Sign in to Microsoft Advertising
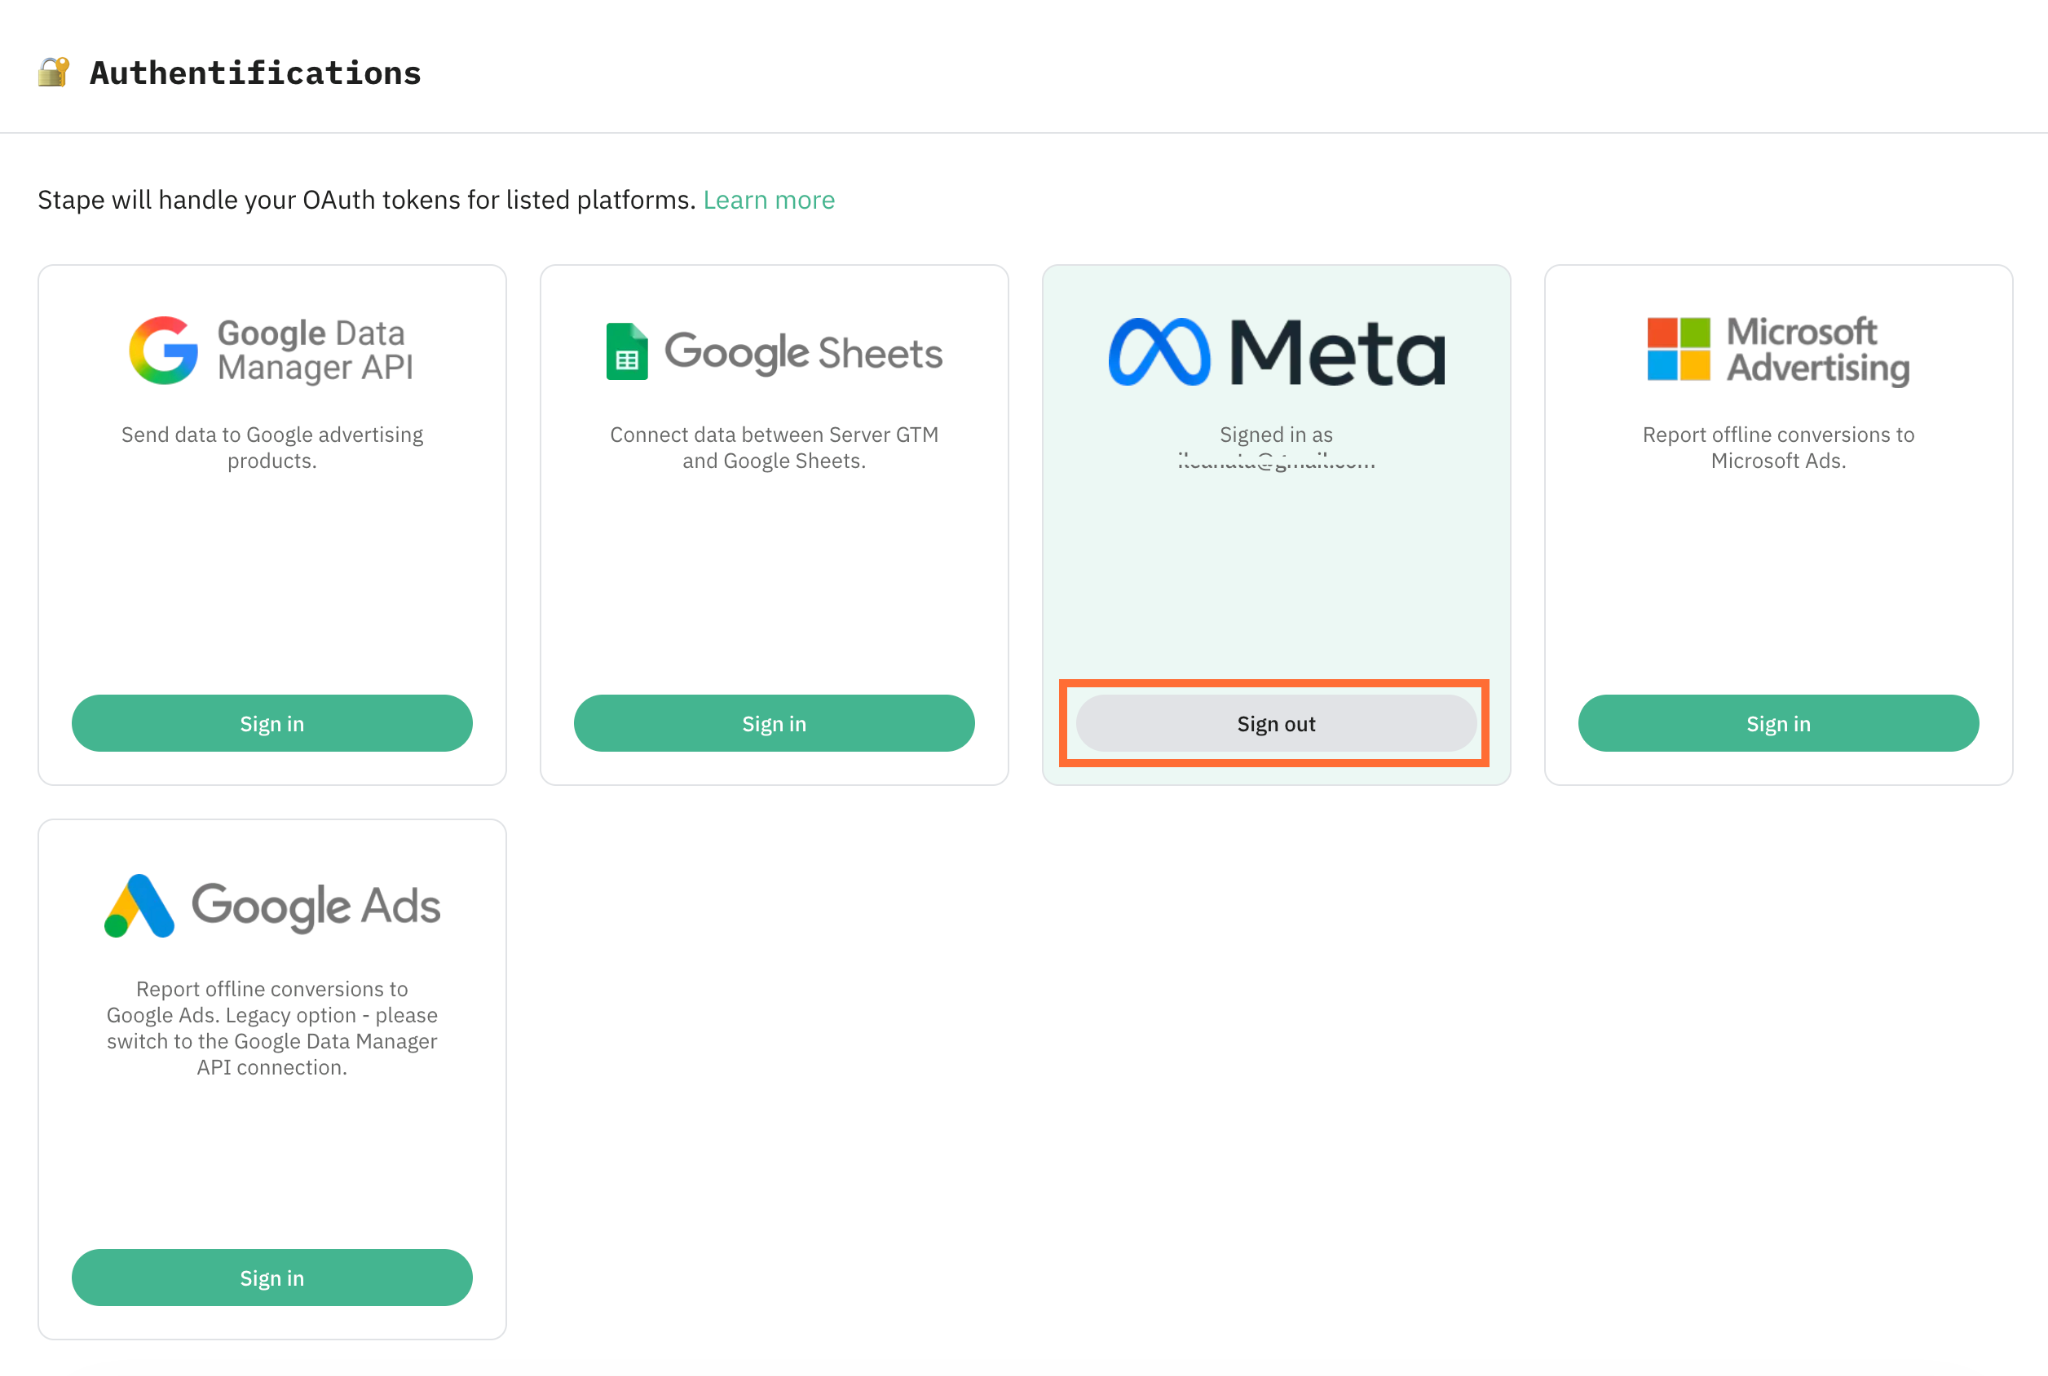The height and width of the screenshot is (1376, 2048). pyautogui.click(x=1778, y=723)
